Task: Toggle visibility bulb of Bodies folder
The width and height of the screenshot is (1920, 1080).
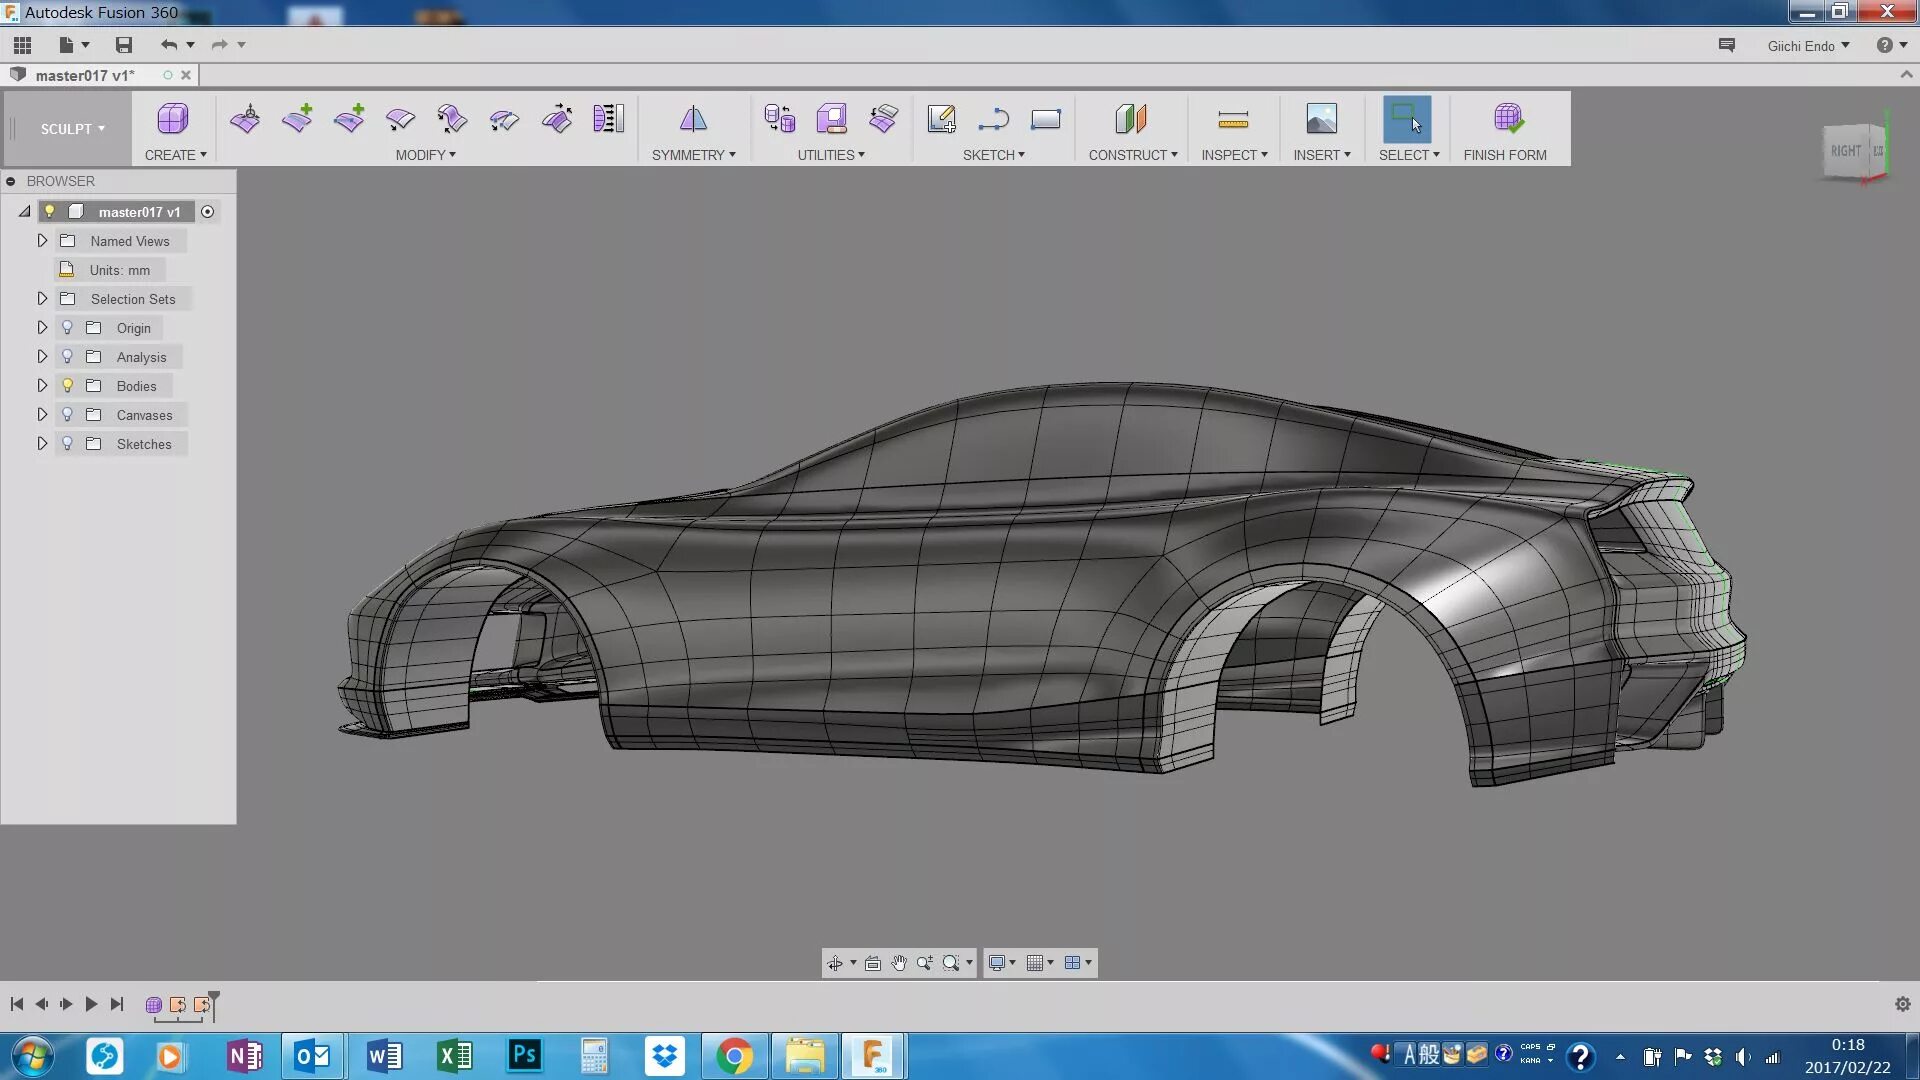Action: pos(68,386)
